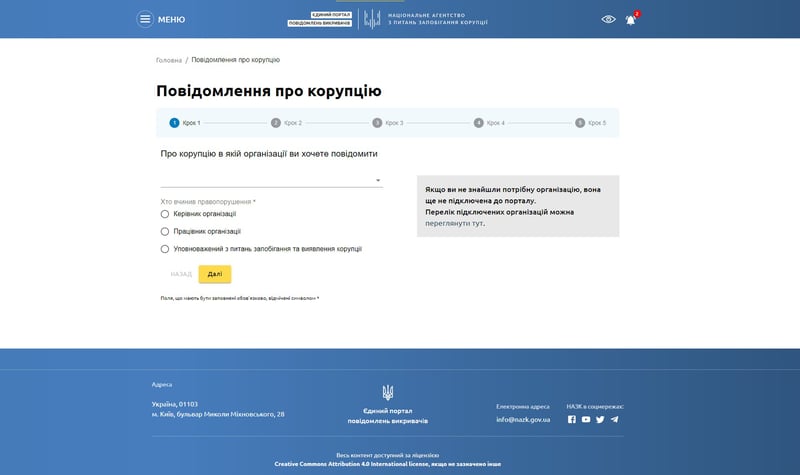Select the 'Працівник організації' radio button
The image size is (800, 475).
(165, 231)
